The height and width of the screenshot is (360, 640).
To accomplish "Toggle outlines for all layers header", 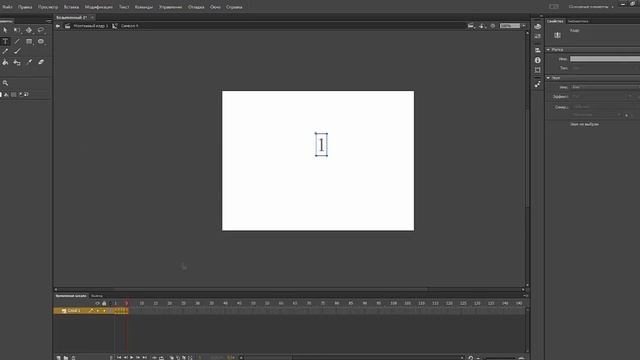I will (x=110, y=303).
